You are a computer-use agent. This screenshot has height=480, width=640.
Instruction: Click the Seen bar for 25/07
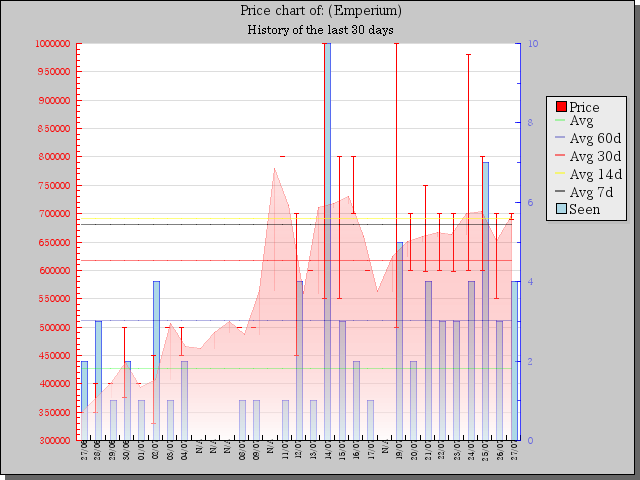coord(486,301)
